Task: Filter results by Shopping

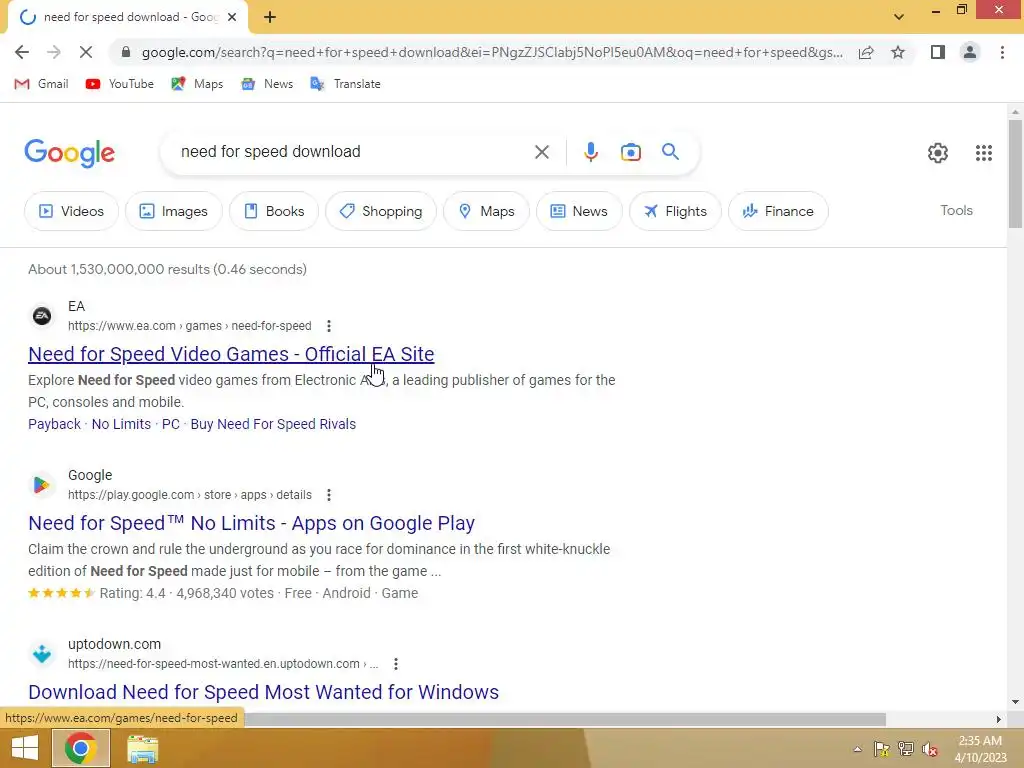Action: [381, 211]
